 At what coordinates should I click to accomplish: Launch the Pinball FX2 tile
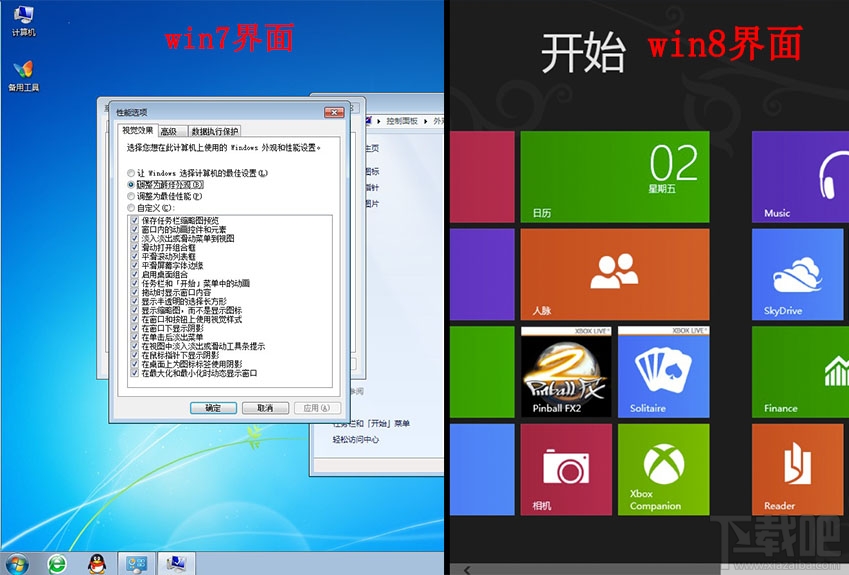[x=566, y=371]
